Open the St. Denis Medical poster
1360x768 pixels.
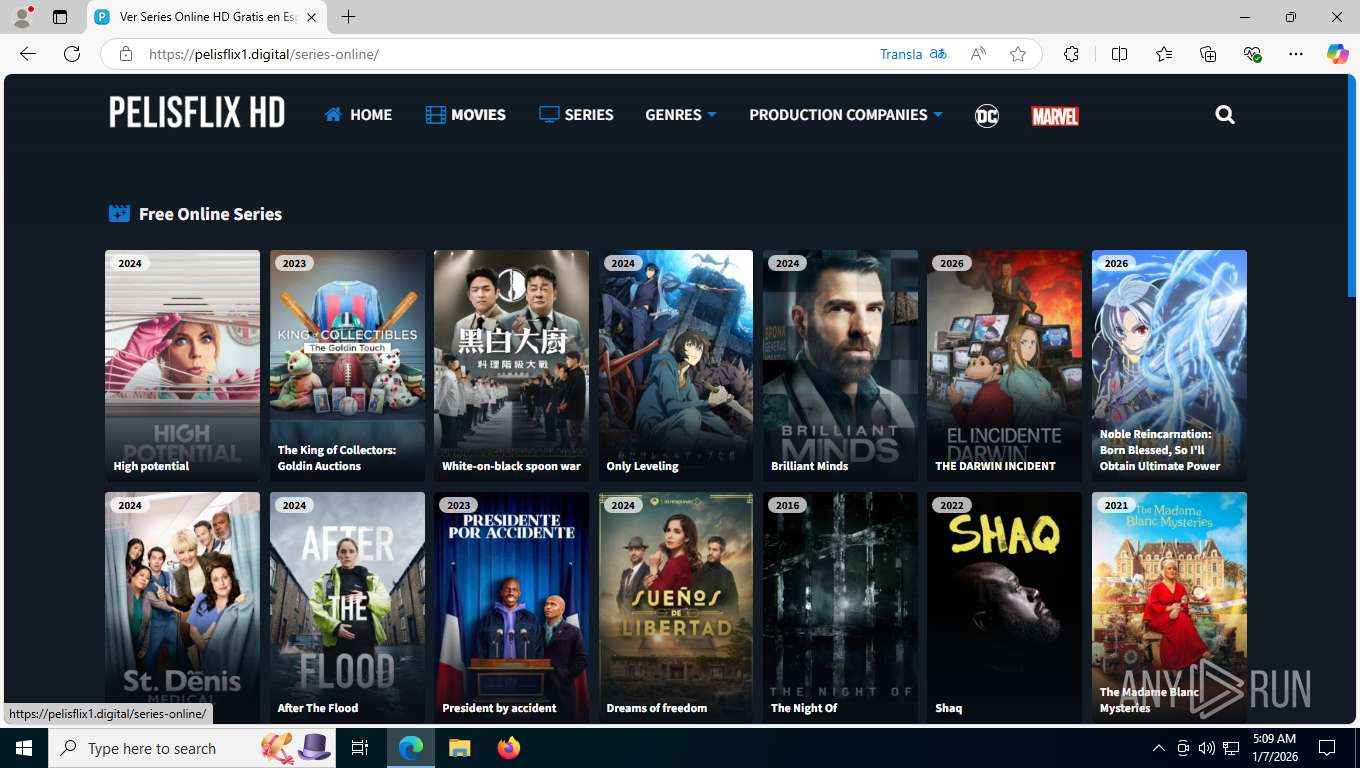(x=182, y=608)
